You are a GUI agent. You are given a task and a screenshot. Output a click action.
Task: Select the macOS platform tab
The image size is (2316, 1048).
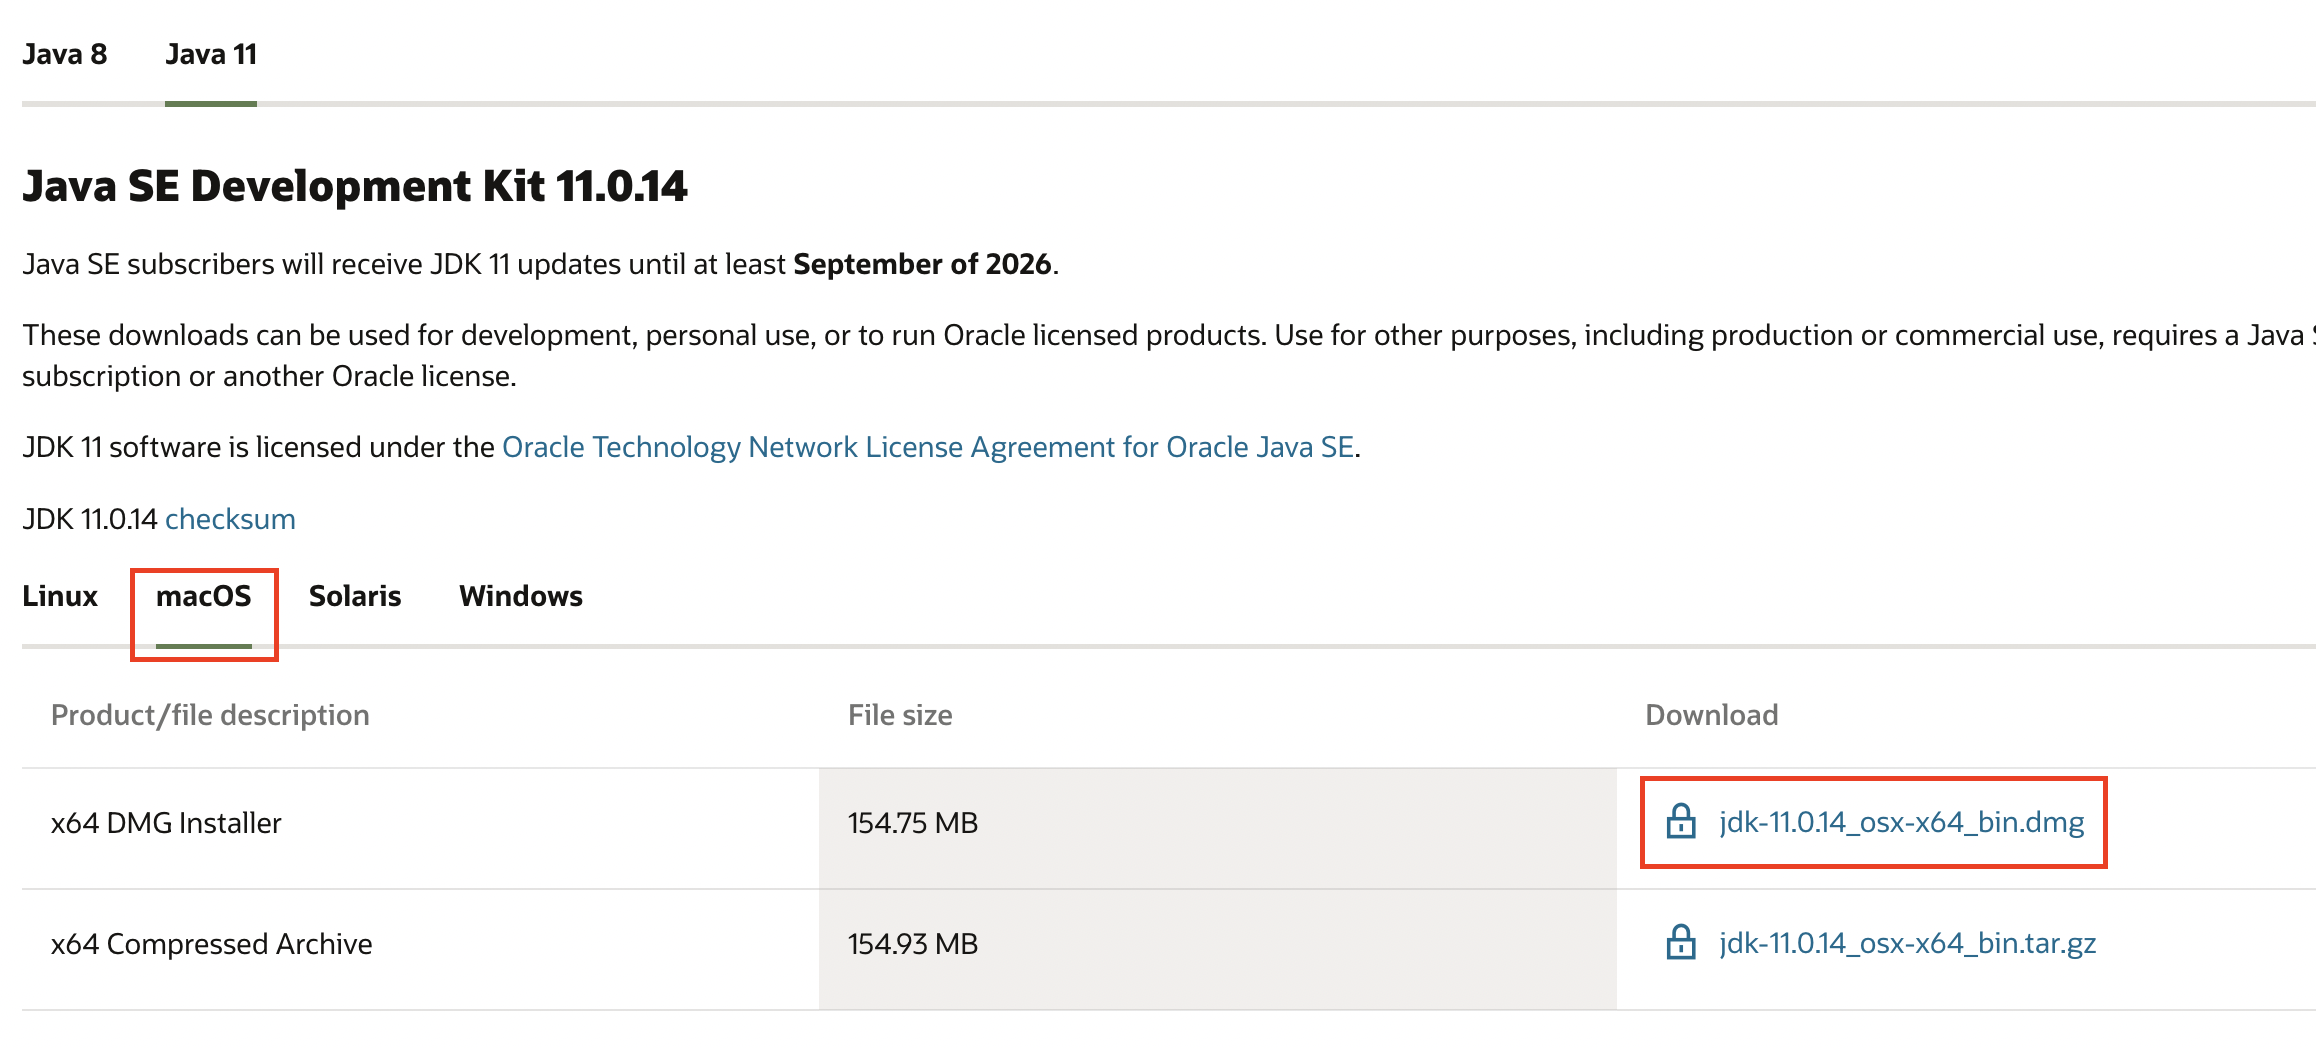(x=204, y=596)
